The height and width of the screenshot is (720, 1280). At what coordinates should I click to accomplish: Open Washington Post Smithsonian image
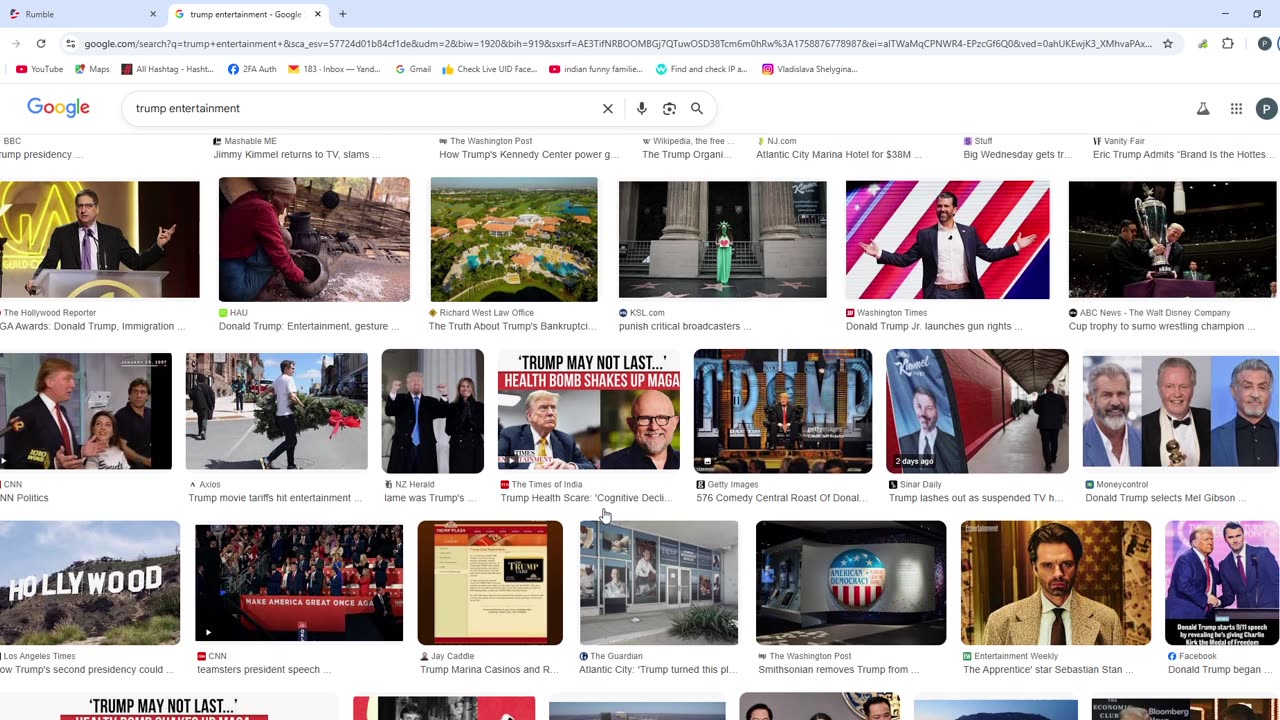(851, 583)
